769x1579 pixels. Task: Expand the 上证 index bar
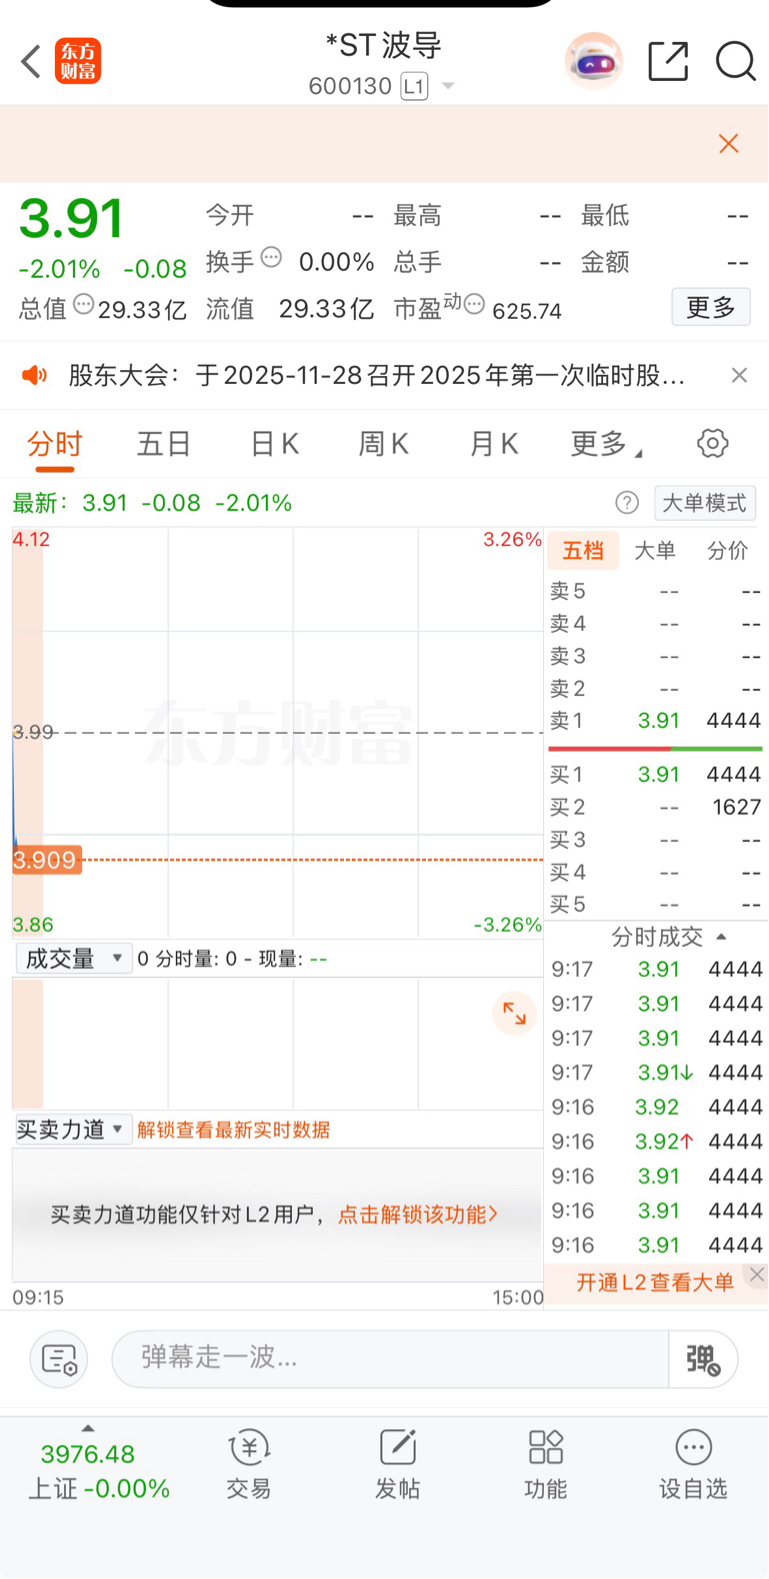coord(88,1428)
